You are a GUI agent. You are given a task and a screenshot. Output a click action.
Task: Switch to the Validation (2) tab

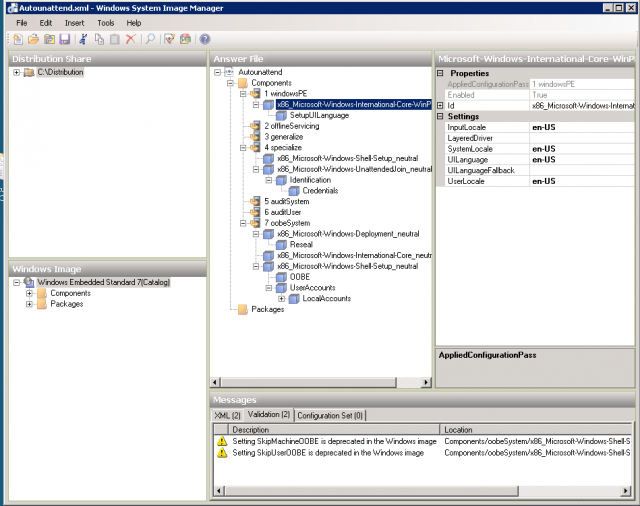[269, 415]
